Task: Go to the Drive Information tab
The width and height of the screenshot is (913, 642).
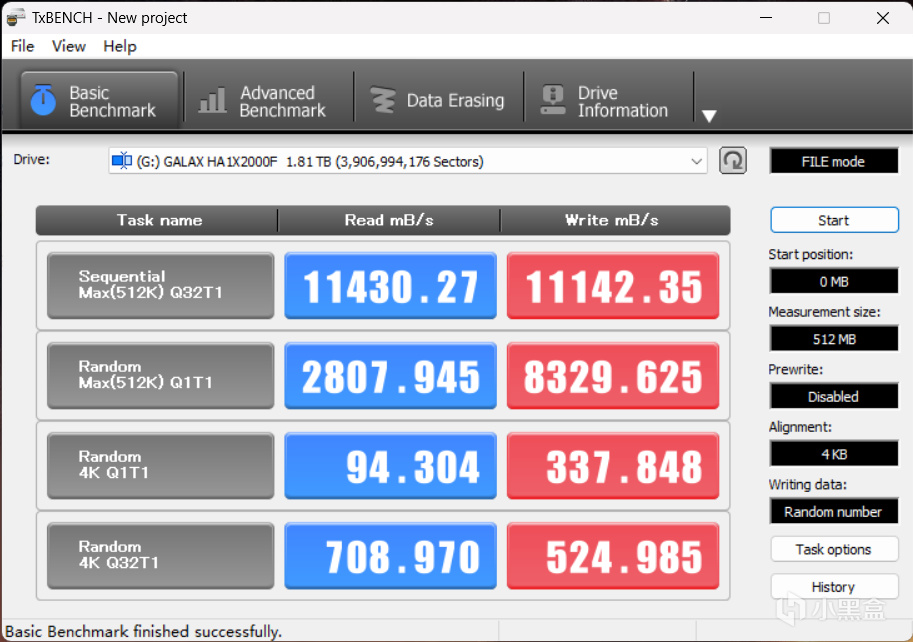Action: [608, 101]
